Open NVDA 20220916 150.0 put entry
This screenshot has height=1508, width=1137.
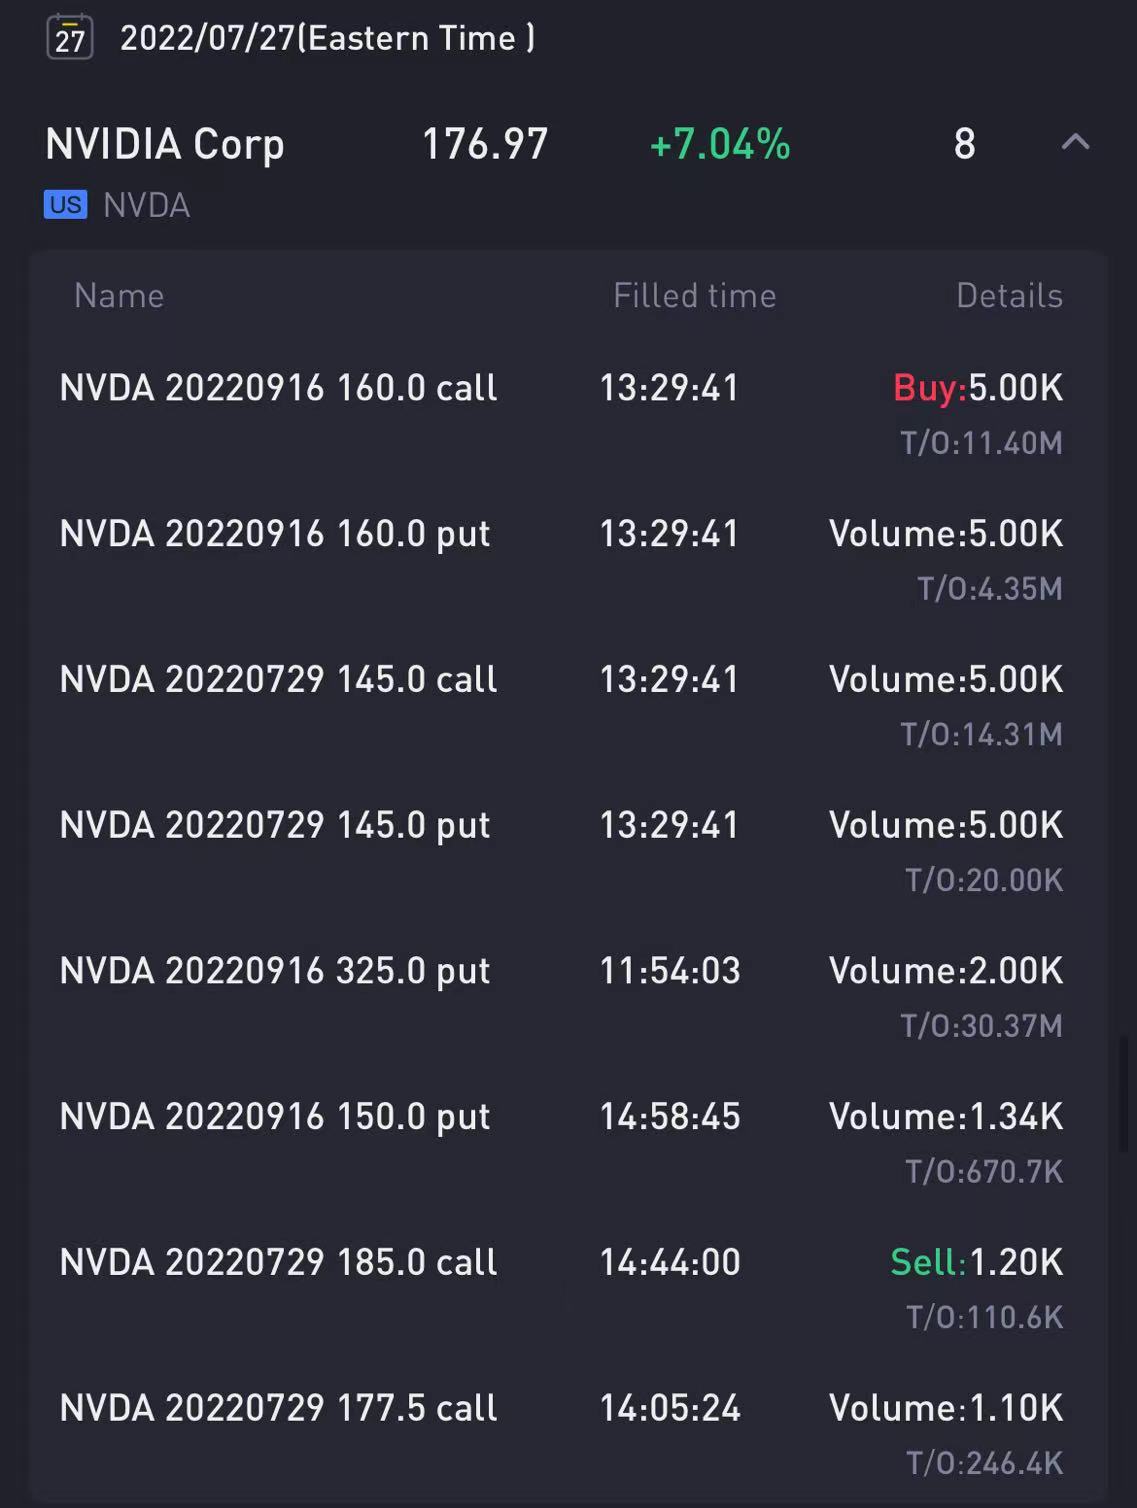(x=568, y=1143)
